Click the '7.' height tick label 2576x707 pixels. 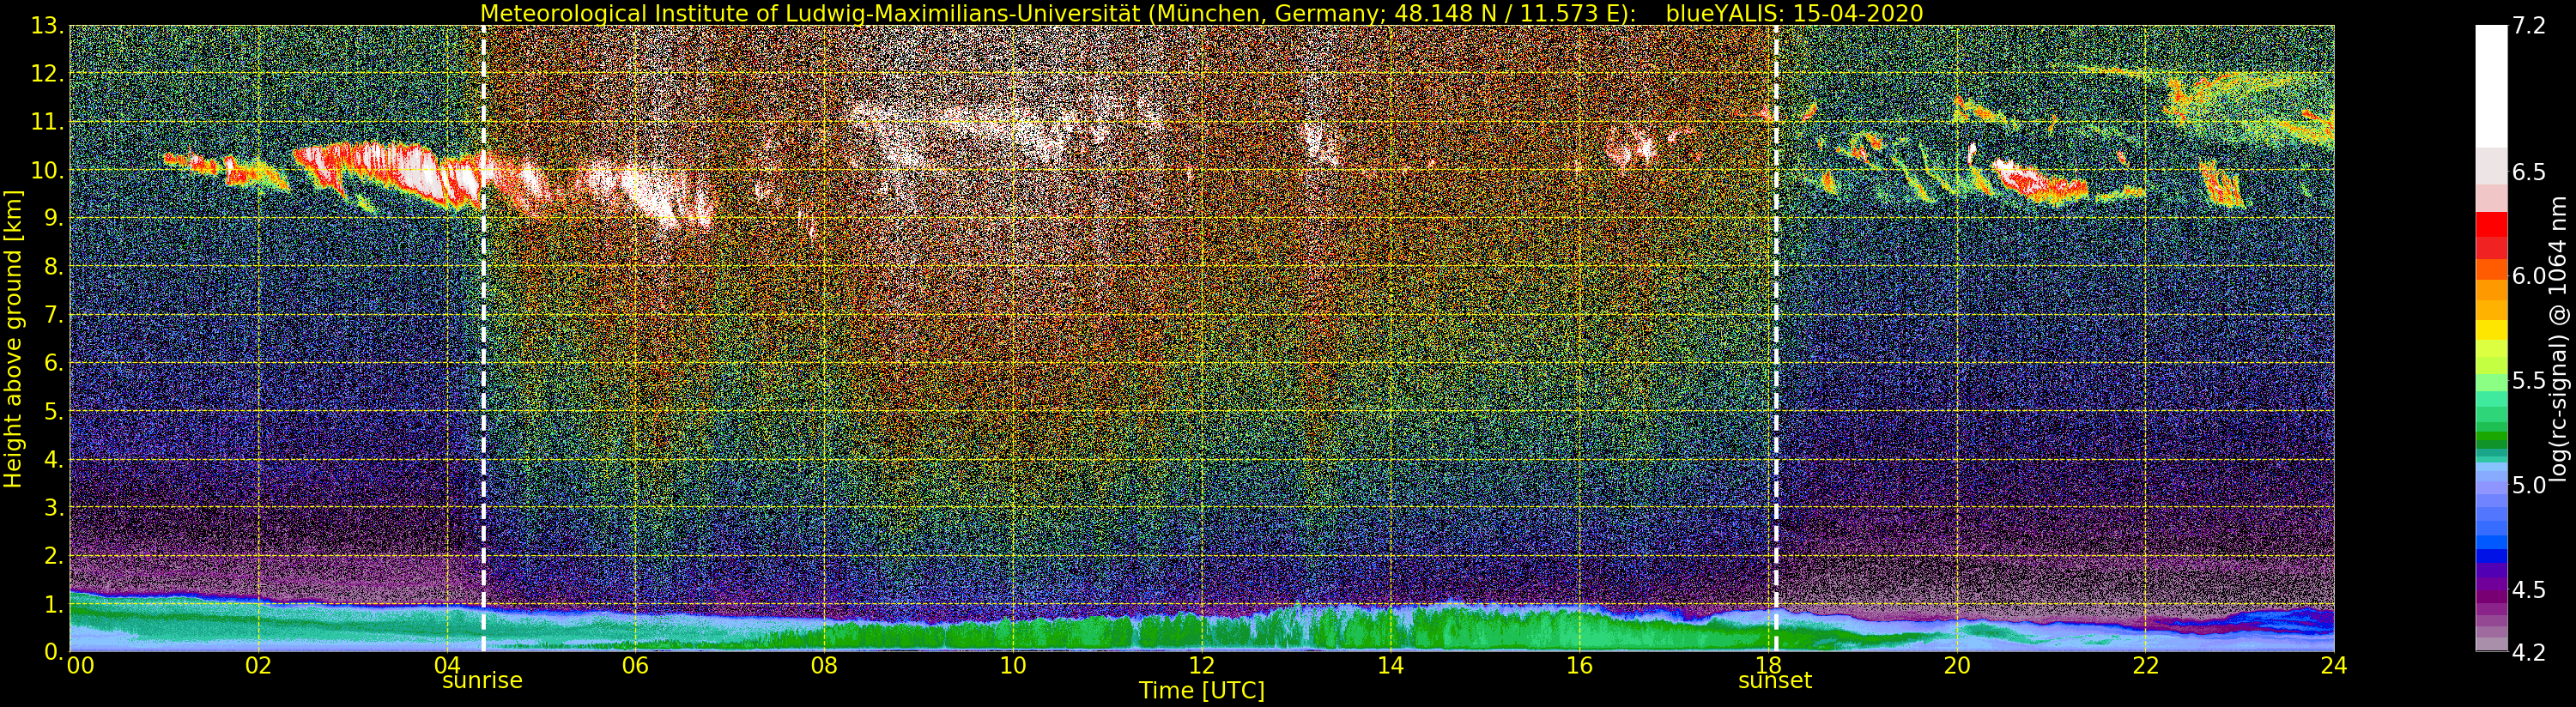pyautogui.click(x=54, y=315)
